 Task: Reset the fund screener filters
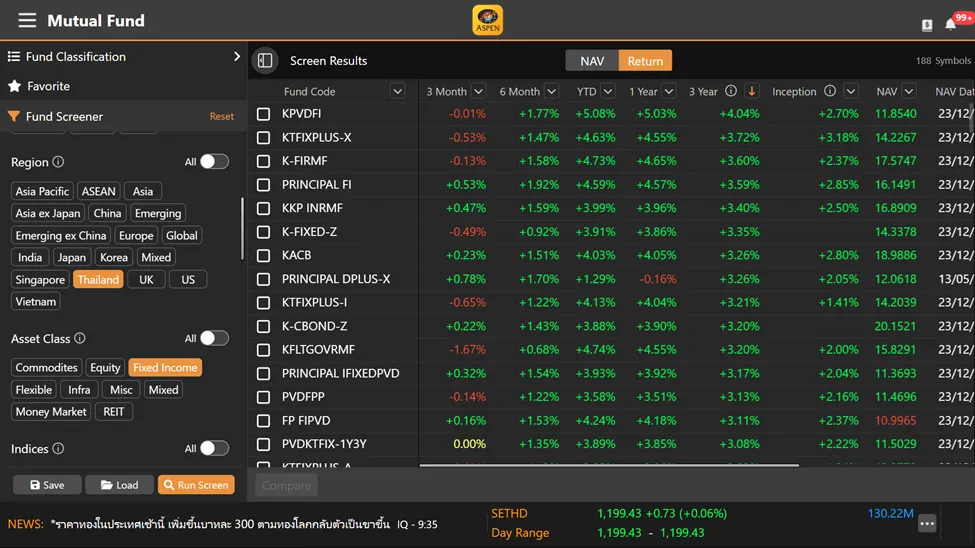pyautogui.click(x=222, y=116)
